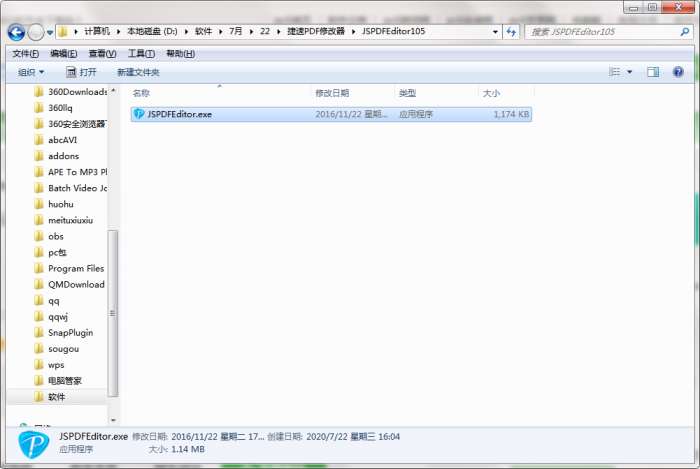This screenshot has height=469, width=700.
Task: Click the navigation pane scroll up arrow
Action: (x=113, y=91)
